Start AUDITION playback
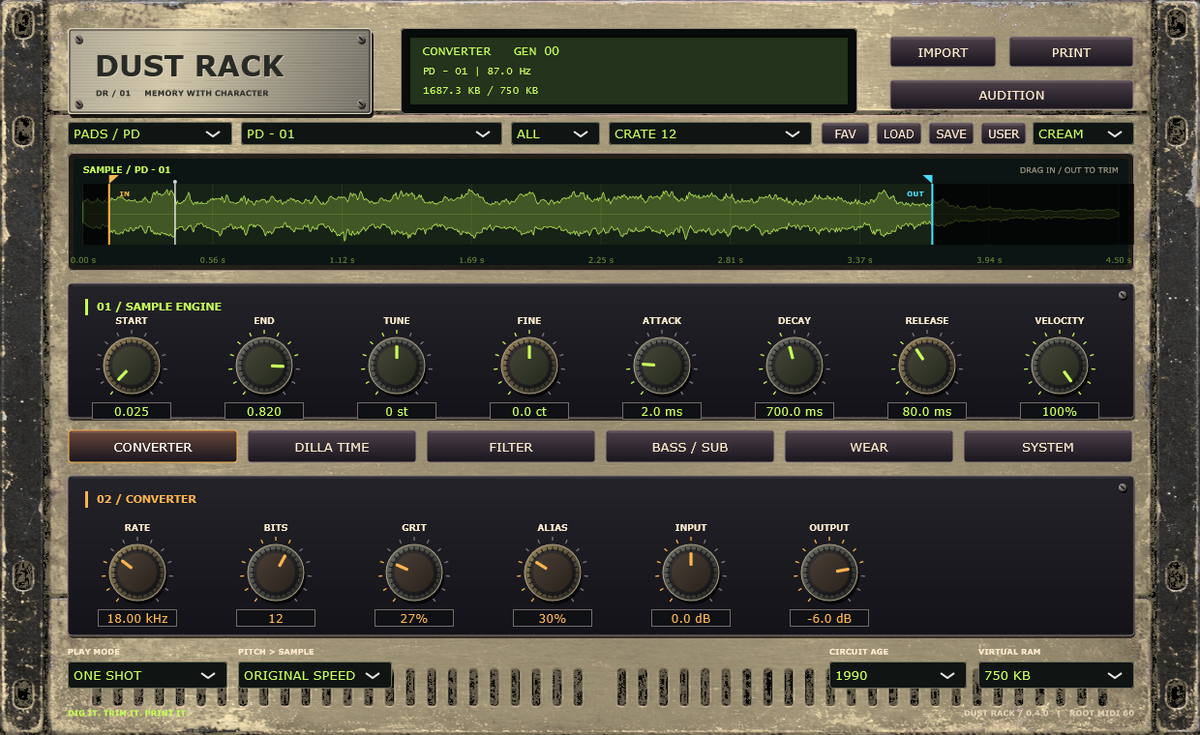This screenshot has width=1200, height=735. pyautogui.click(x=1011, y=95)
